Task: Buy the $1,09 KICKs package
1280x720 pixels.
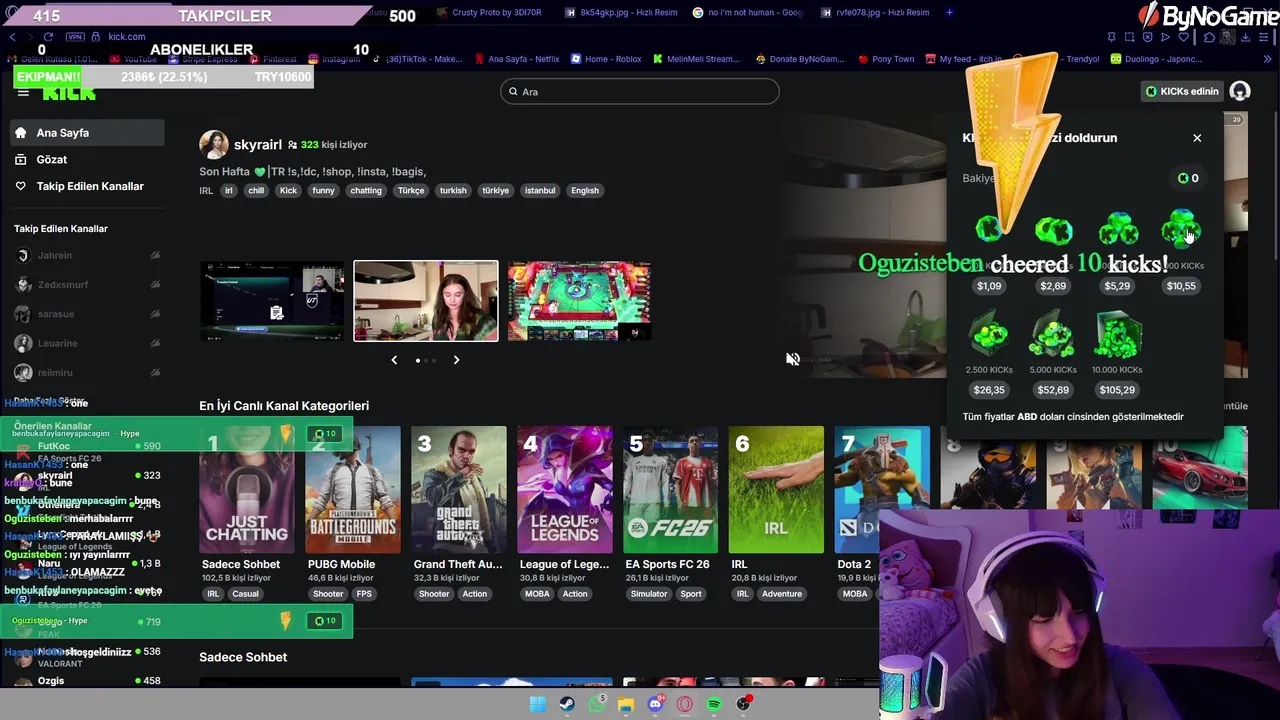Action: point(989,286)
